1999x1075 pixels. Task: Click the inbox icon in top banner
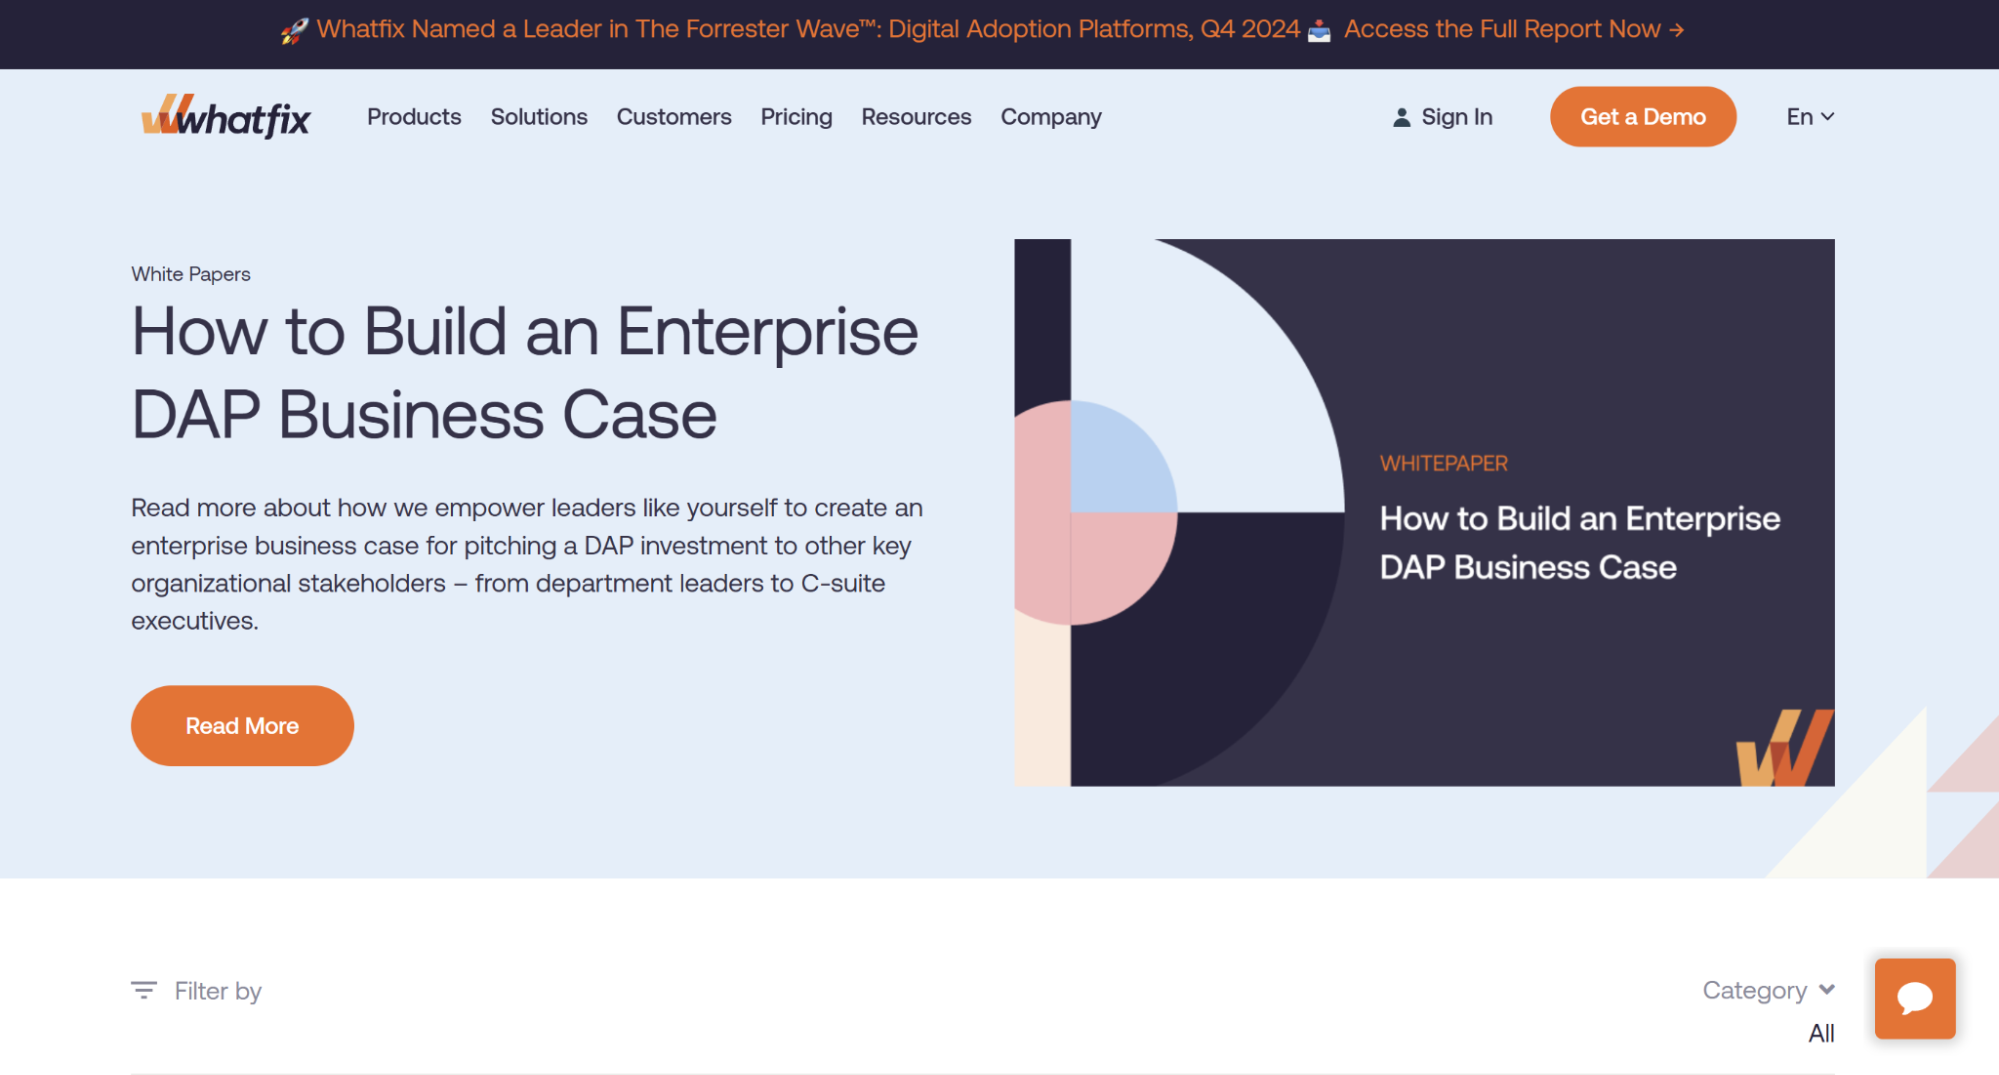(1319, 31)
